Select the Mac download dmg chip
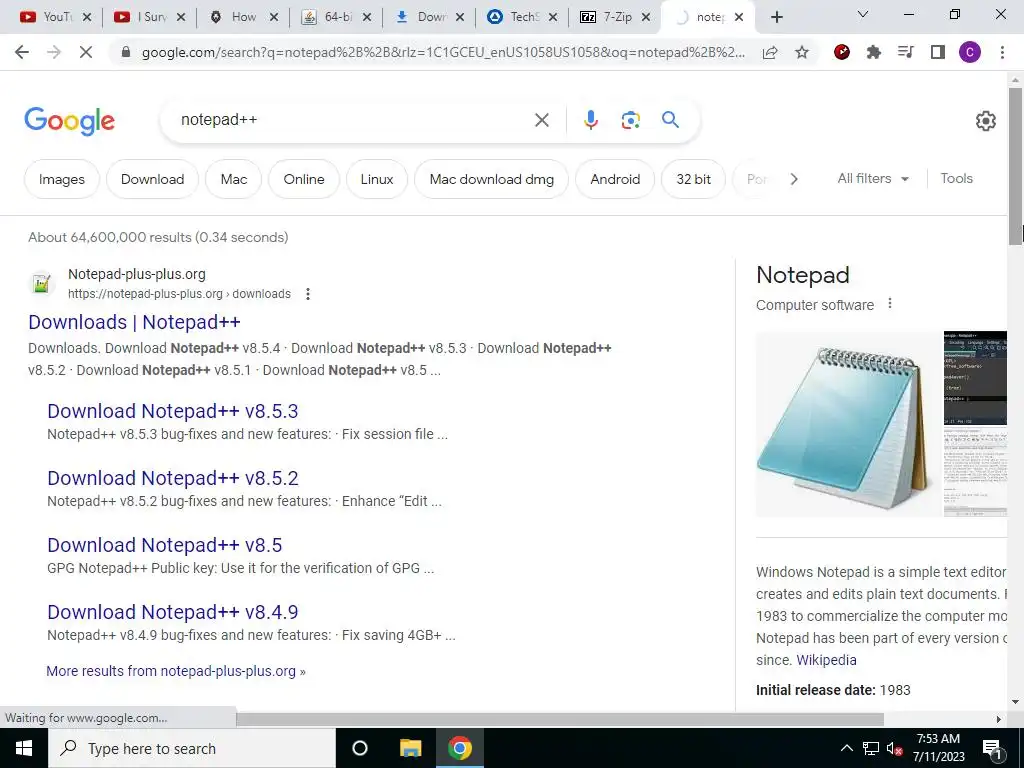This screenshot has height=768, width=1024. (491, 179)
